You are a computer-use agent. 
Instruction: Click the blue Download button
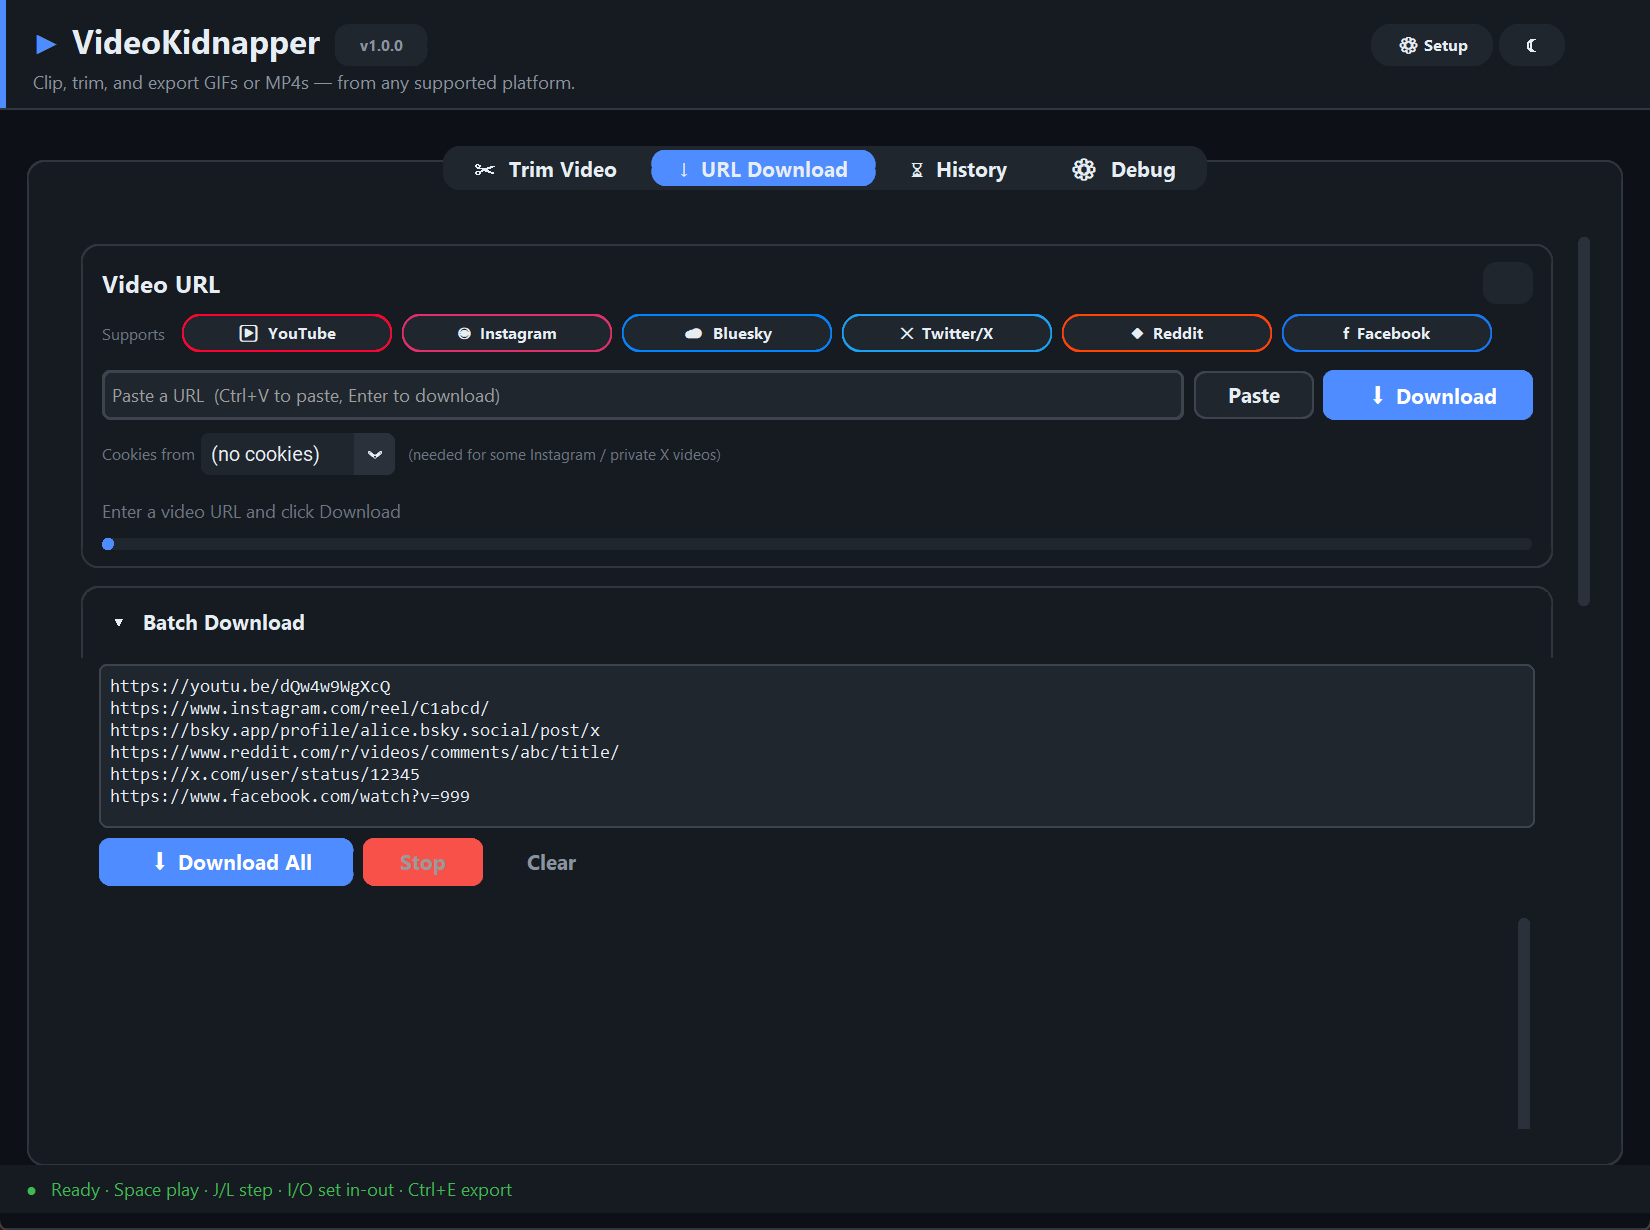[1428, 395]
